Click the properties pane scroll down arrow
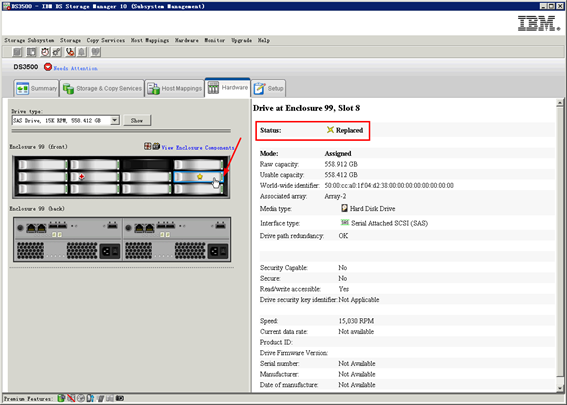Image resolution: width=567 pixels, height=405 pixels. click(560, 388)
